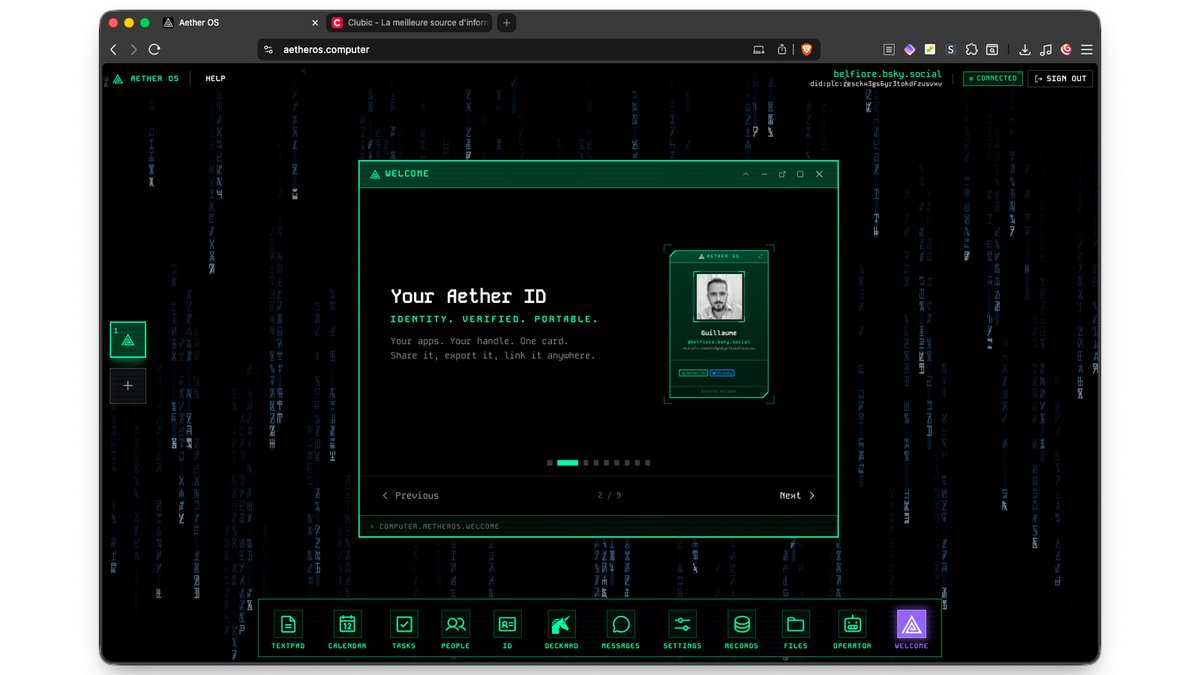Open the Tasks app icon
1200x675 pixels.
[404, 624]
